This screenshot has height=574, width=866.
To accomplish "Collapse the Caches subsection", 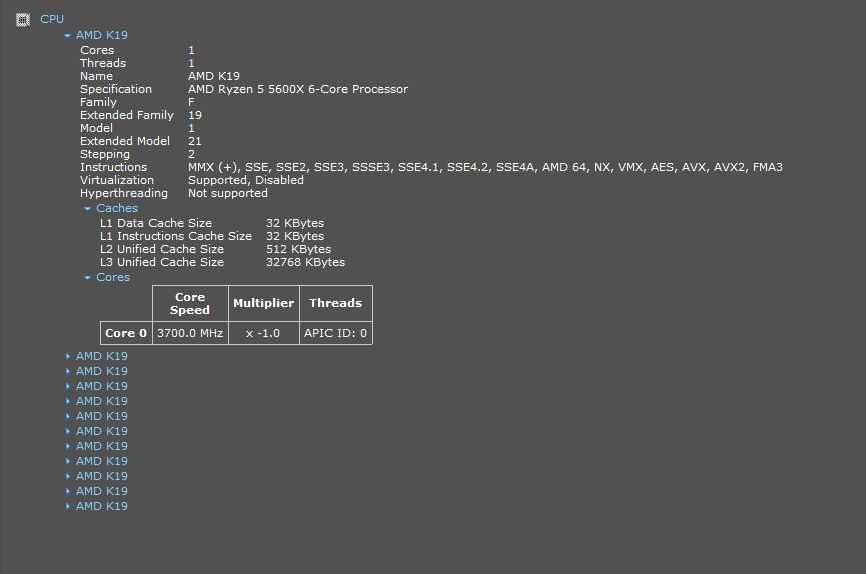I will 87,208.
